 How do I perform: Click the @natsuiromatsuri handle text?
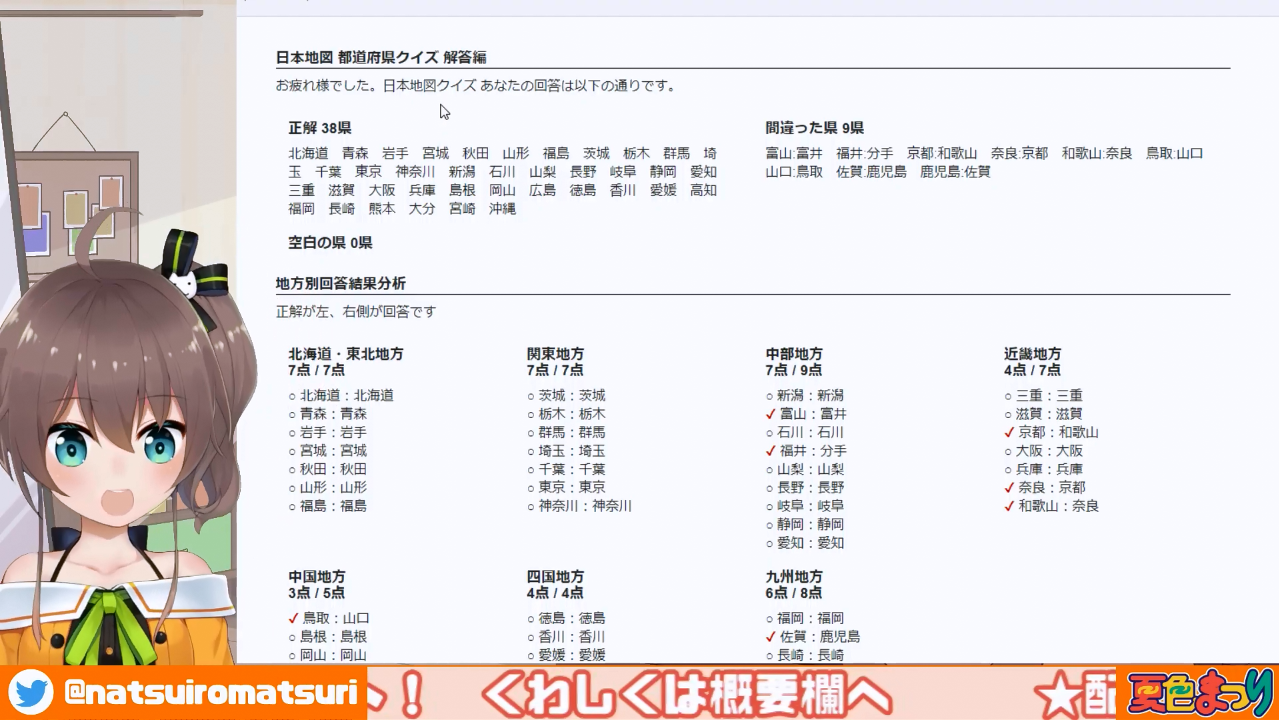click(x=211, y=692)
